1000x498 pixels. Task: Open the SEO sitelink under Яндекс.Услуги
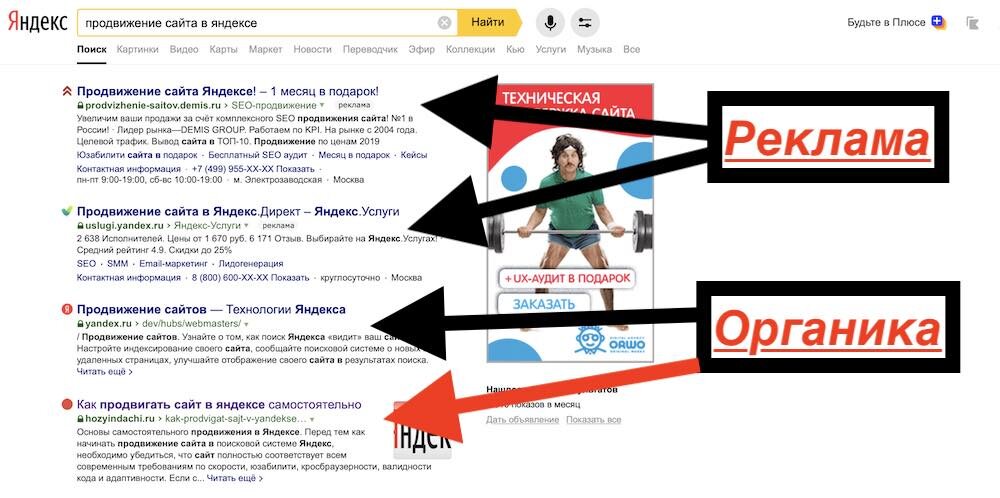[87, 263]
